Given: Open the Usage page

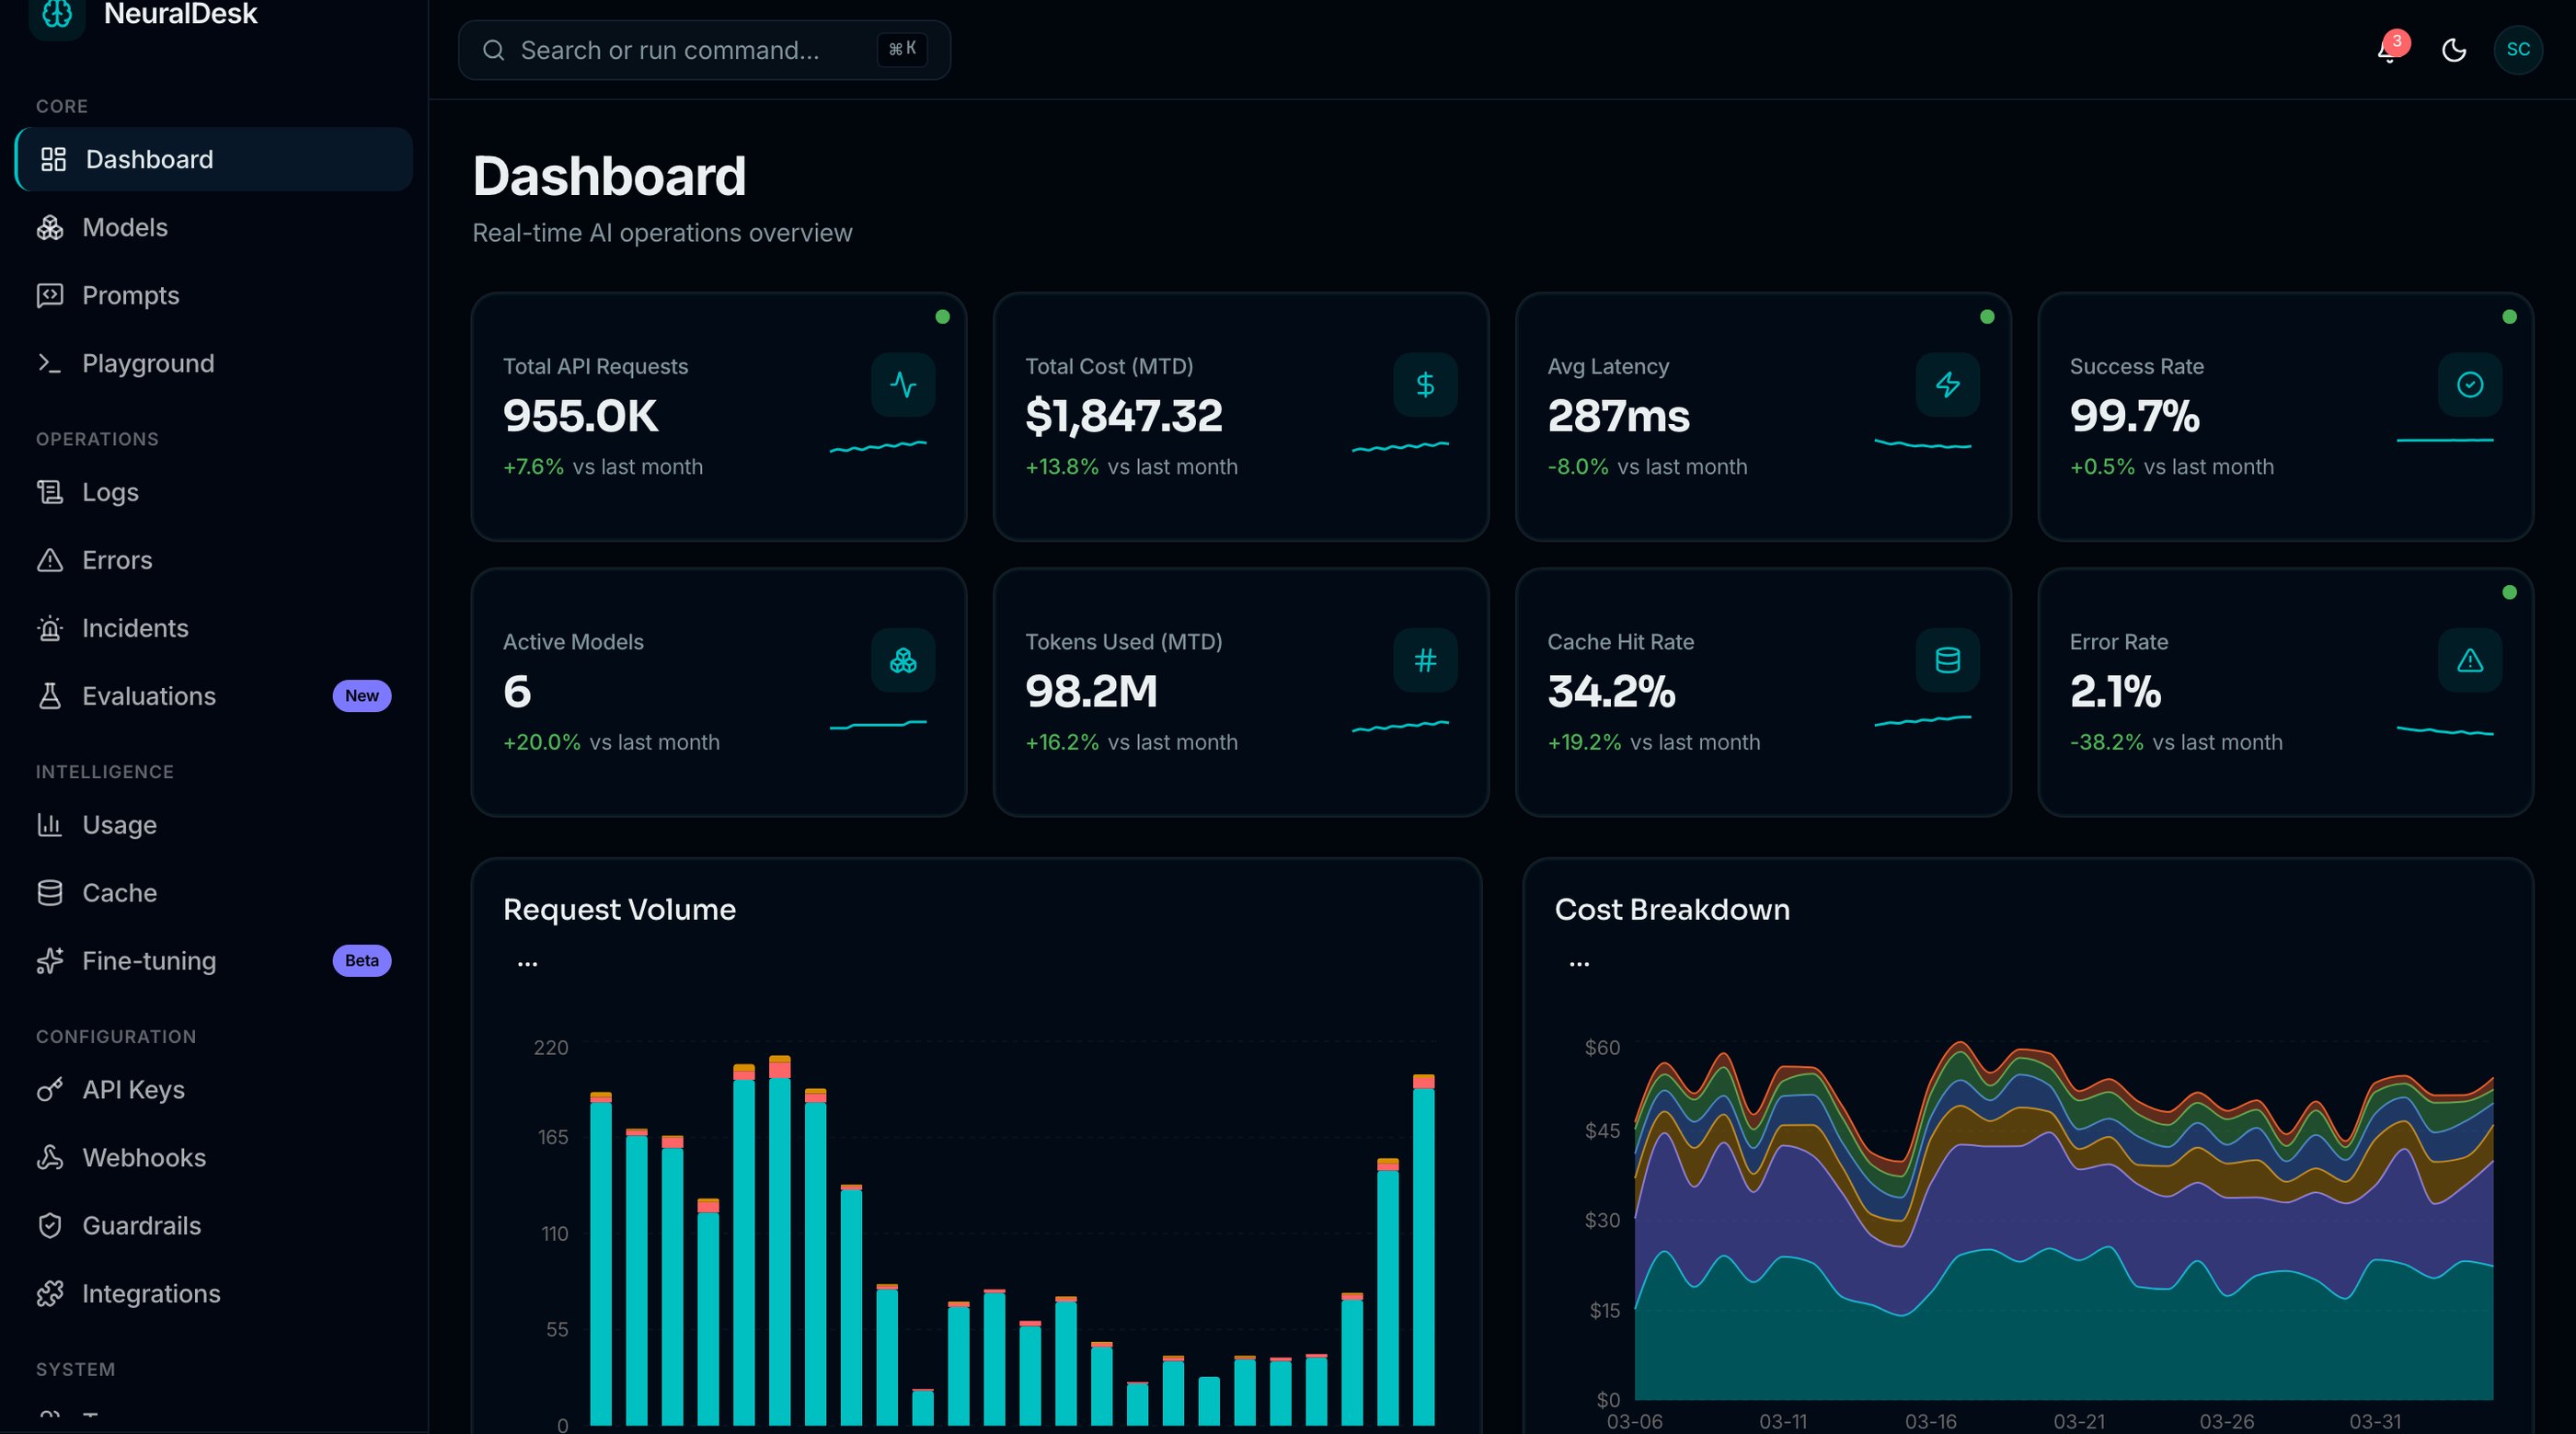Looking at the screenshot, I should pos(214,825).
